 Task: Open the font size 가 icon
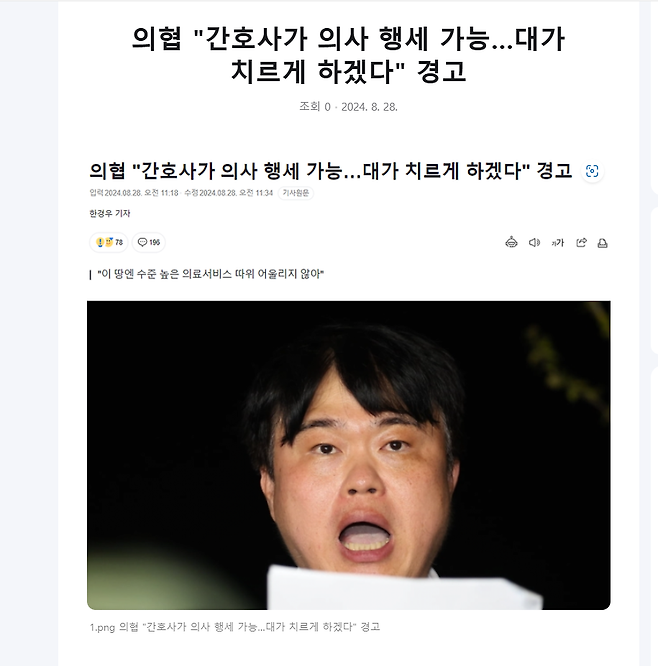[557, 243]
